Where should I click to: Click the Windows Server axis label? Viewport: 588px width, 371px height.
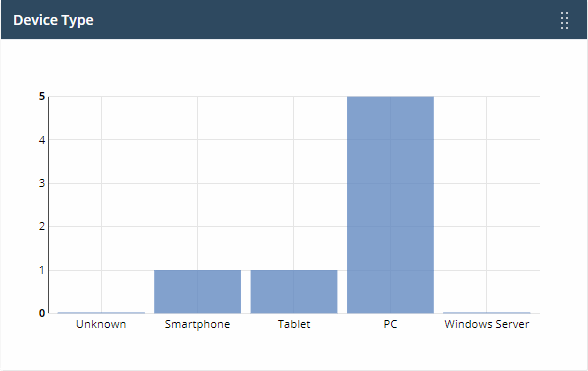coord(487,324)
